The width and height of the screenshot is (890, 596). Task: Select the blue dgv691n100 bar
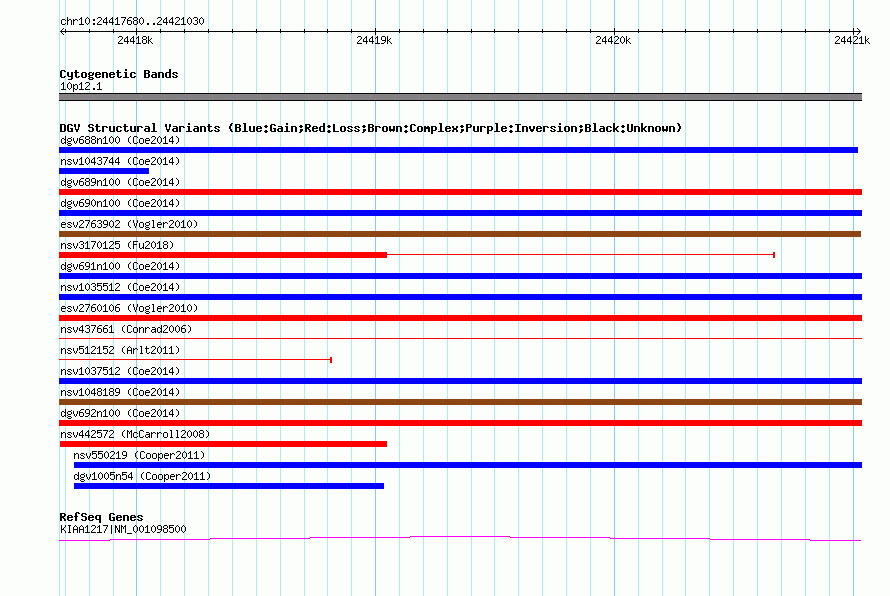[x=460, y=276]
